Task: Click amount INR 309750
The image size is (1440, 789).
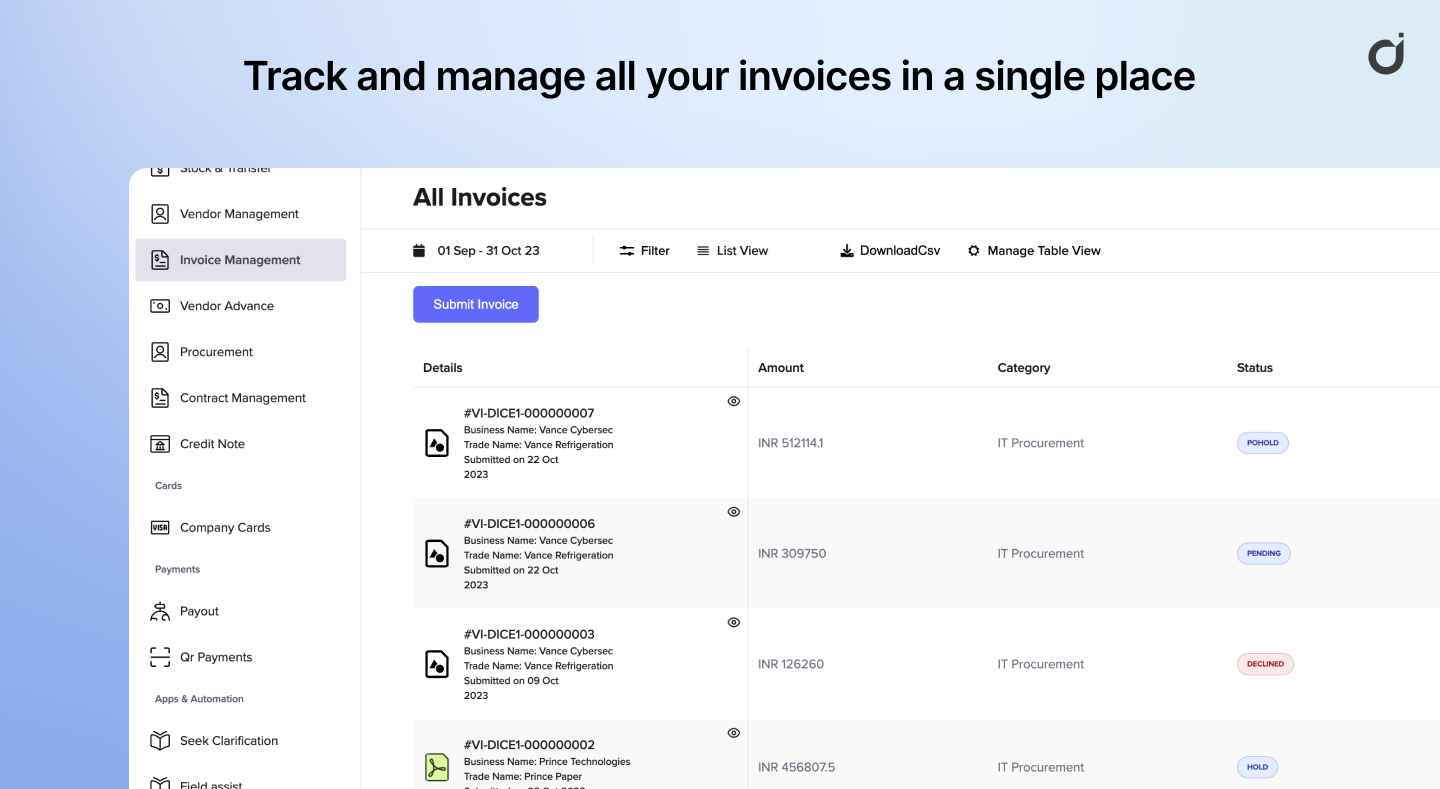Action: [792, 553]
